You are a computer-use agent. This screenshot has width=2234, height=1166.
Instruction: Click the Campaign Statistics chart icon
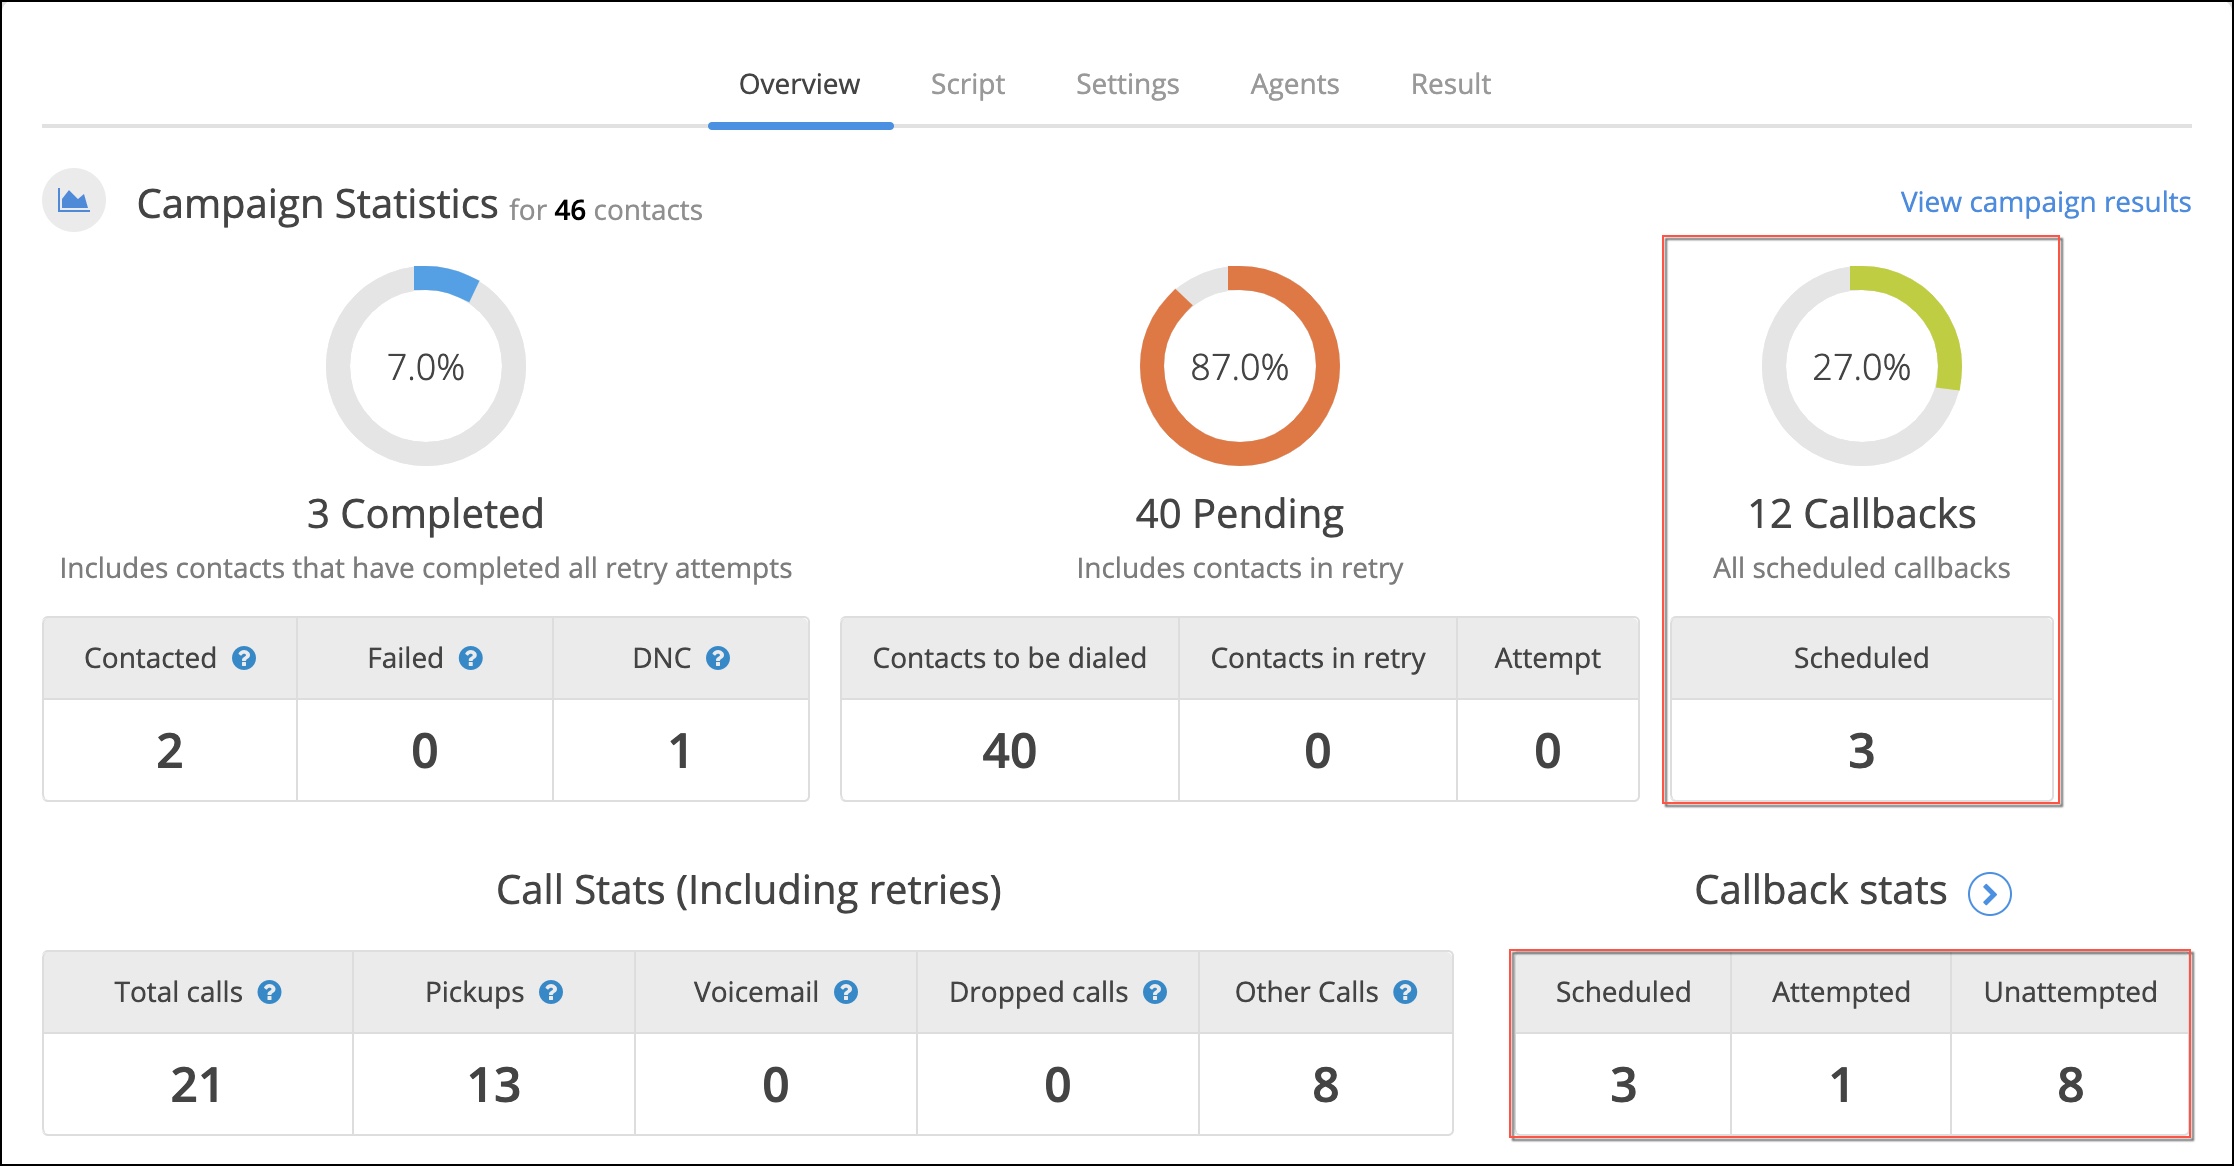click(74, 201)
